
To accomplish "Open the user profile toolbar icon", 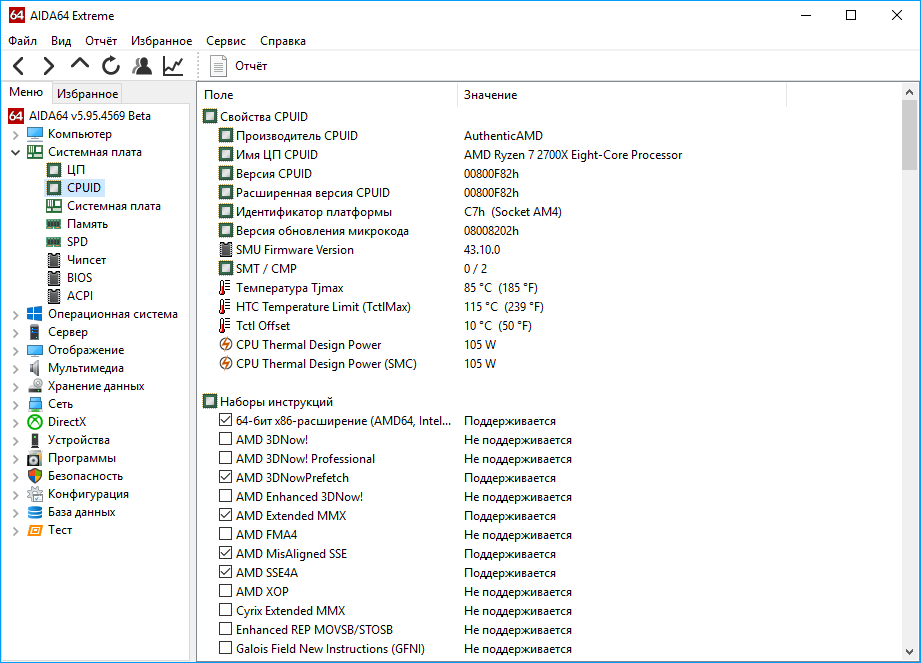I will pos(142,66).
